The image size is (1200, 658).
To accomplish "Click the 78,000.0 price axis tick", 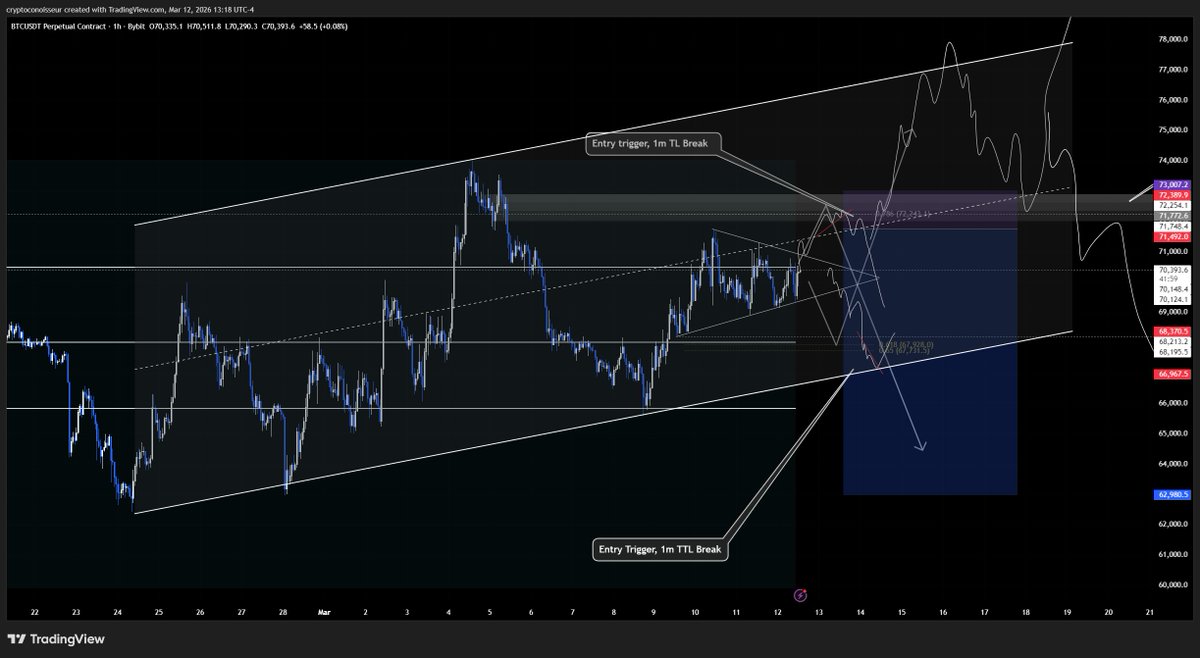I will 1172,39.
